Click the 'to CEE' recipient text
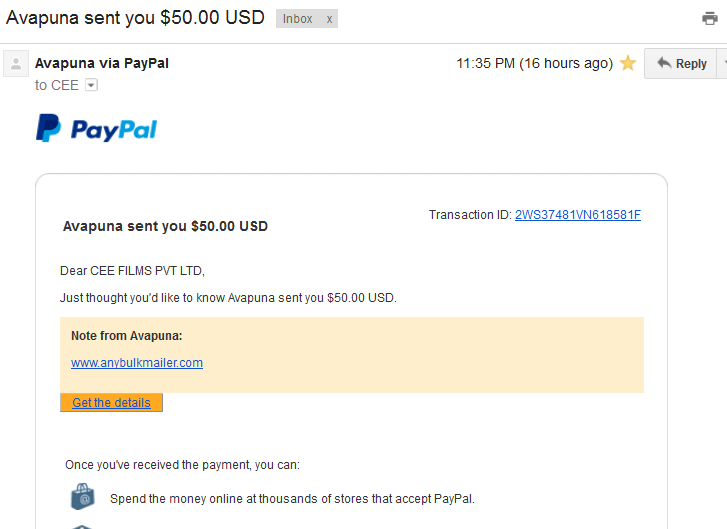The image size is (727, 529). click(x=57, y=85)
